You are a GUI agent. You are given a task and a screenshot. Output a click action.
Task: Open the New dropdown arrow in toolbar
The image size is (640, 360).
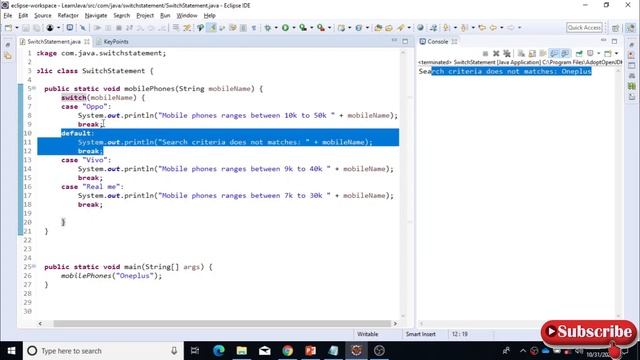point(17,28)
